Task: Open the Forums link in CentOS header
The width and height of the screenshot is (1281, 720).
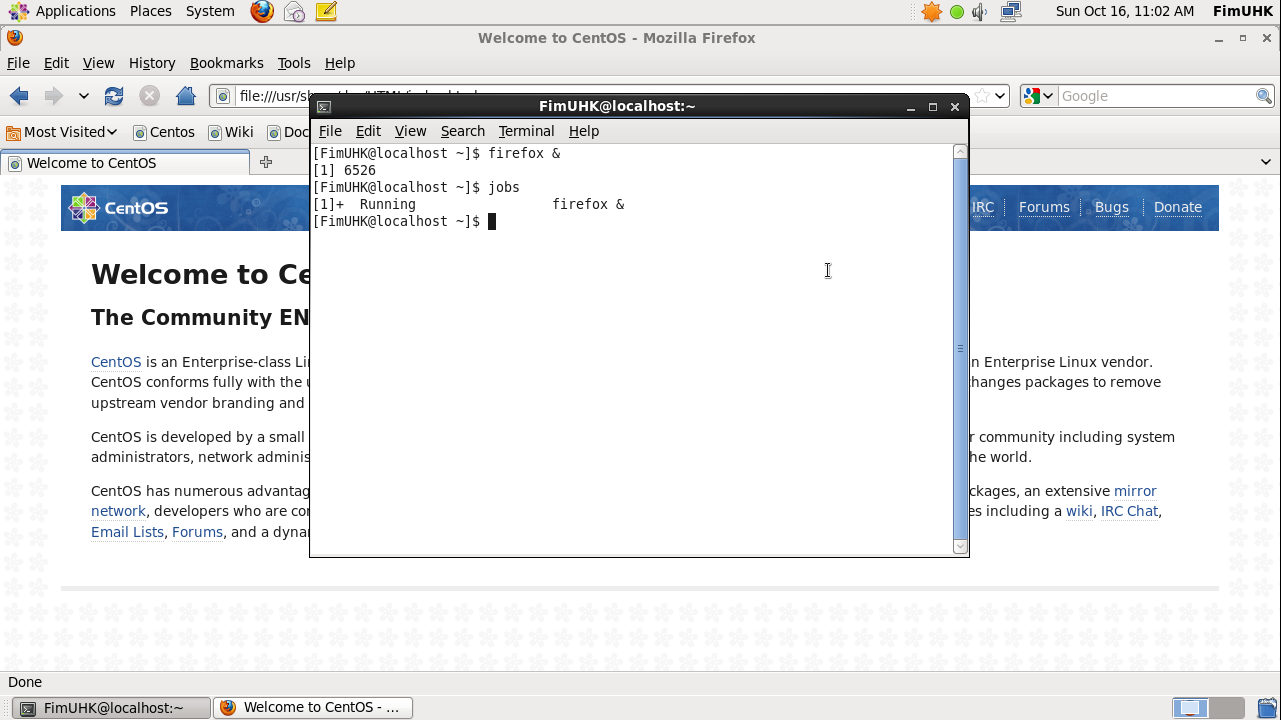Action: tap(1044, 207)
